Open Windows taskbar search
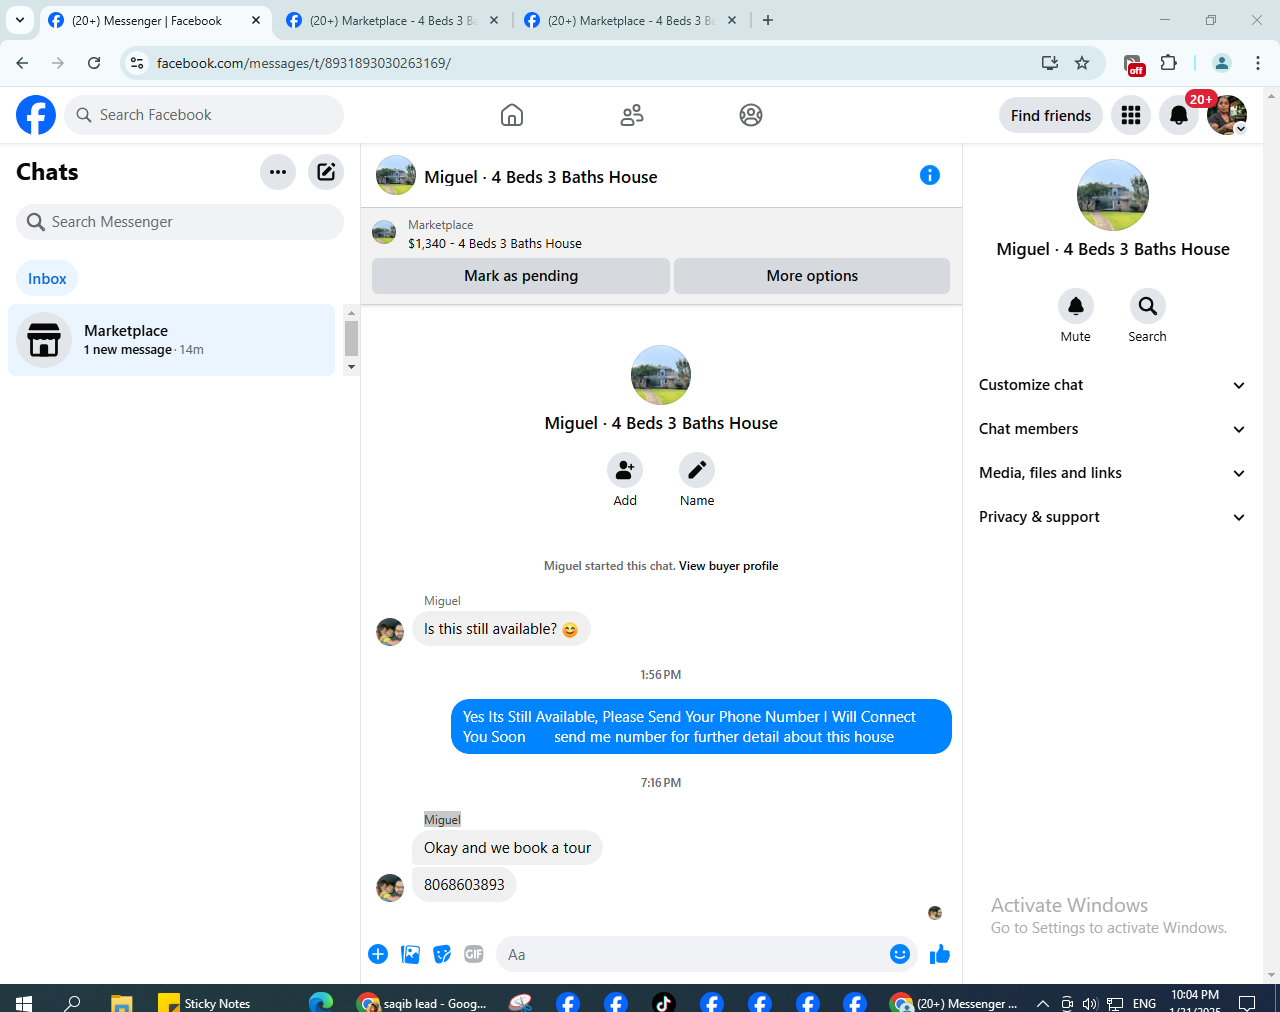1280x1012 pixels. click(x=72, y=1001)
